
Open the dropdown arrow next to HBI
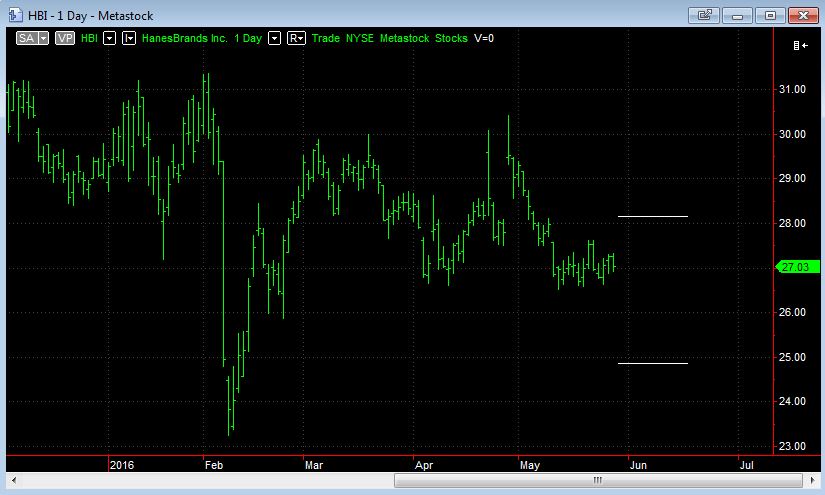(x=109, y=38)
